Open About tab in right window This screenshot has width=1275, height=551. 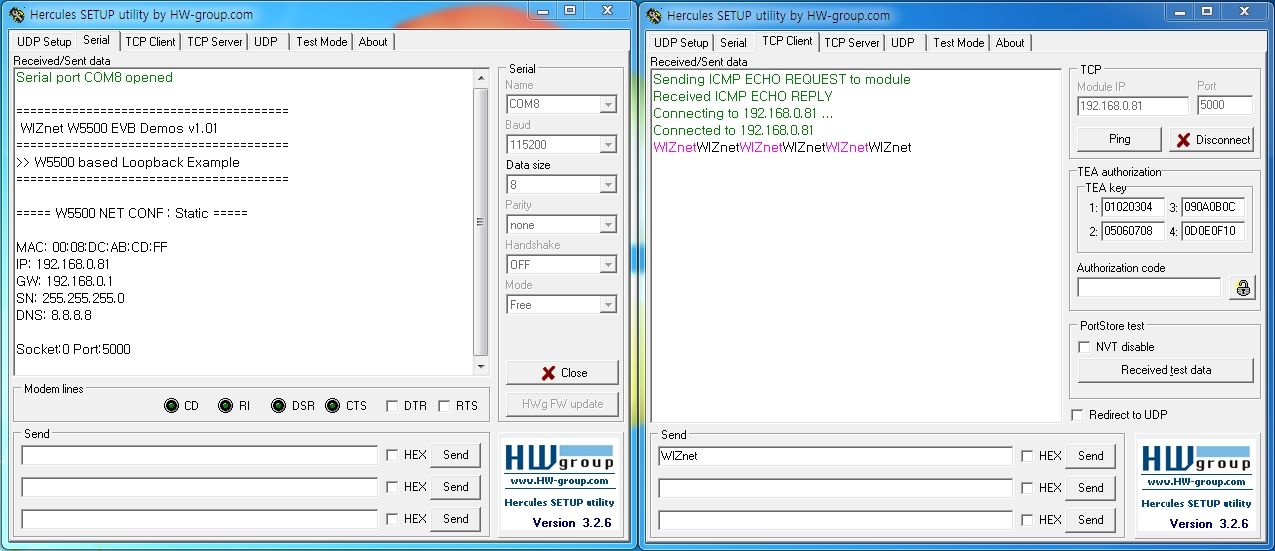pos(1010,43)
